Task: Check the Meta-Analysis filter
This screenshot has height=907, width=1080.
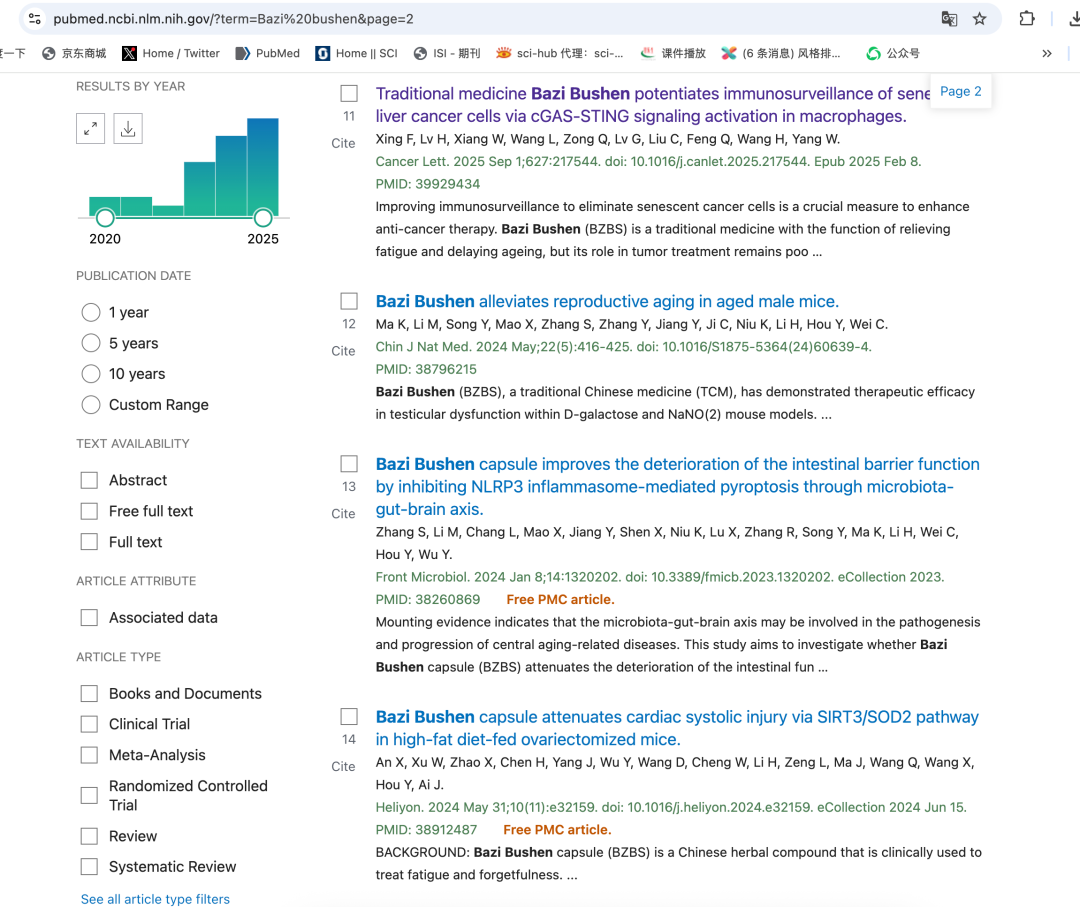Action: coord(90,755)
